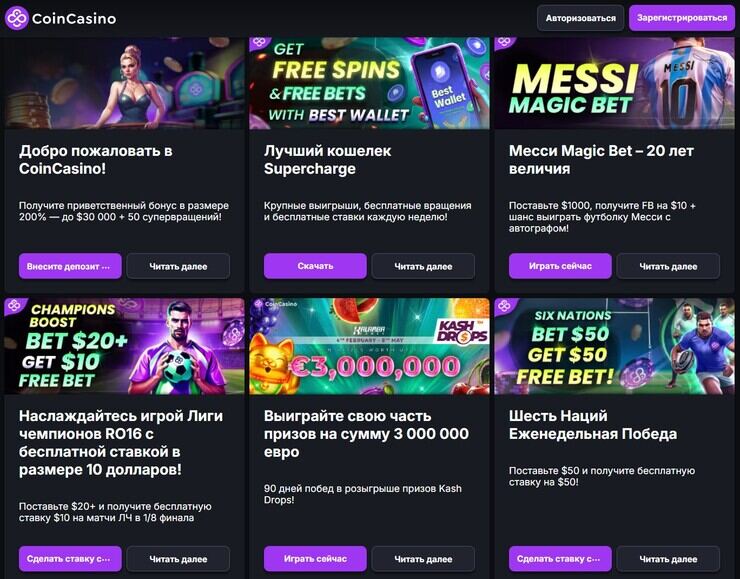Open the welcome dealer banner image
The width and height of the screenshot is (740, 579).
(x=125, y=83)
